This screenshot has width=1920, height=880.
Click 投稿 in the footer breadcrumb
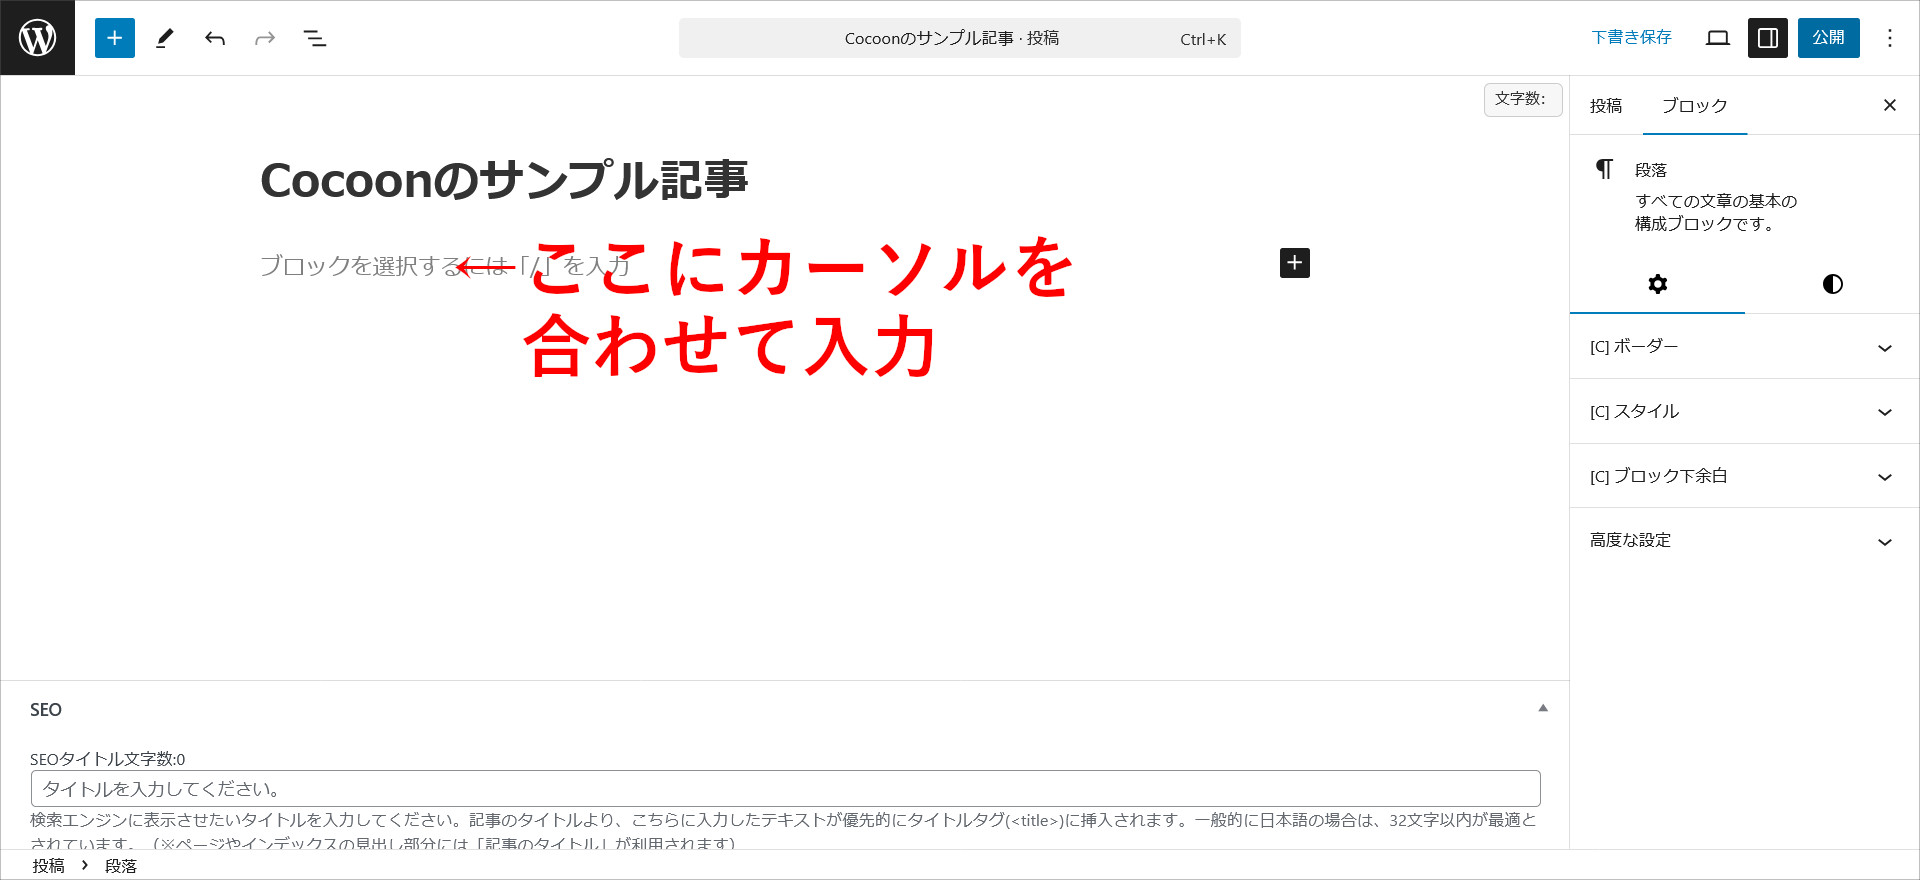pos(48,866)
